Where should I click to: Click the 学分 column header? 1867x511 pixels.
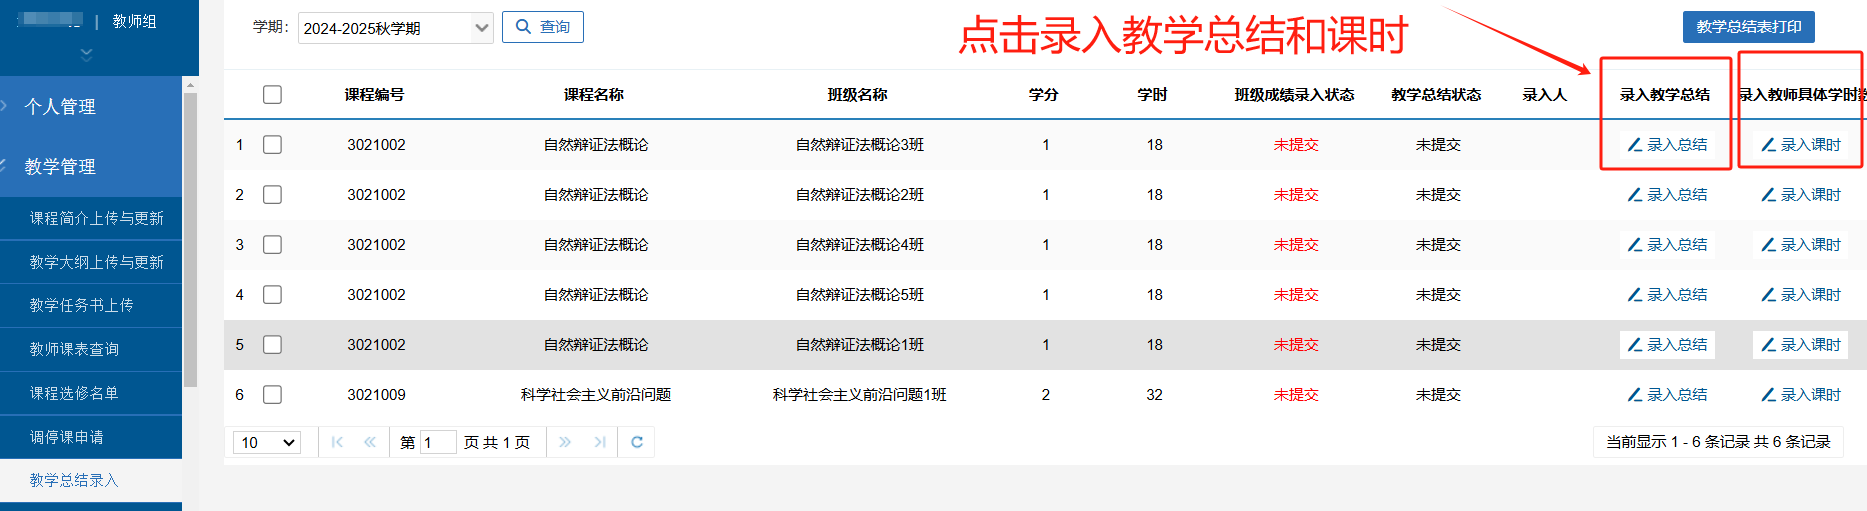tap(1044, 95)
